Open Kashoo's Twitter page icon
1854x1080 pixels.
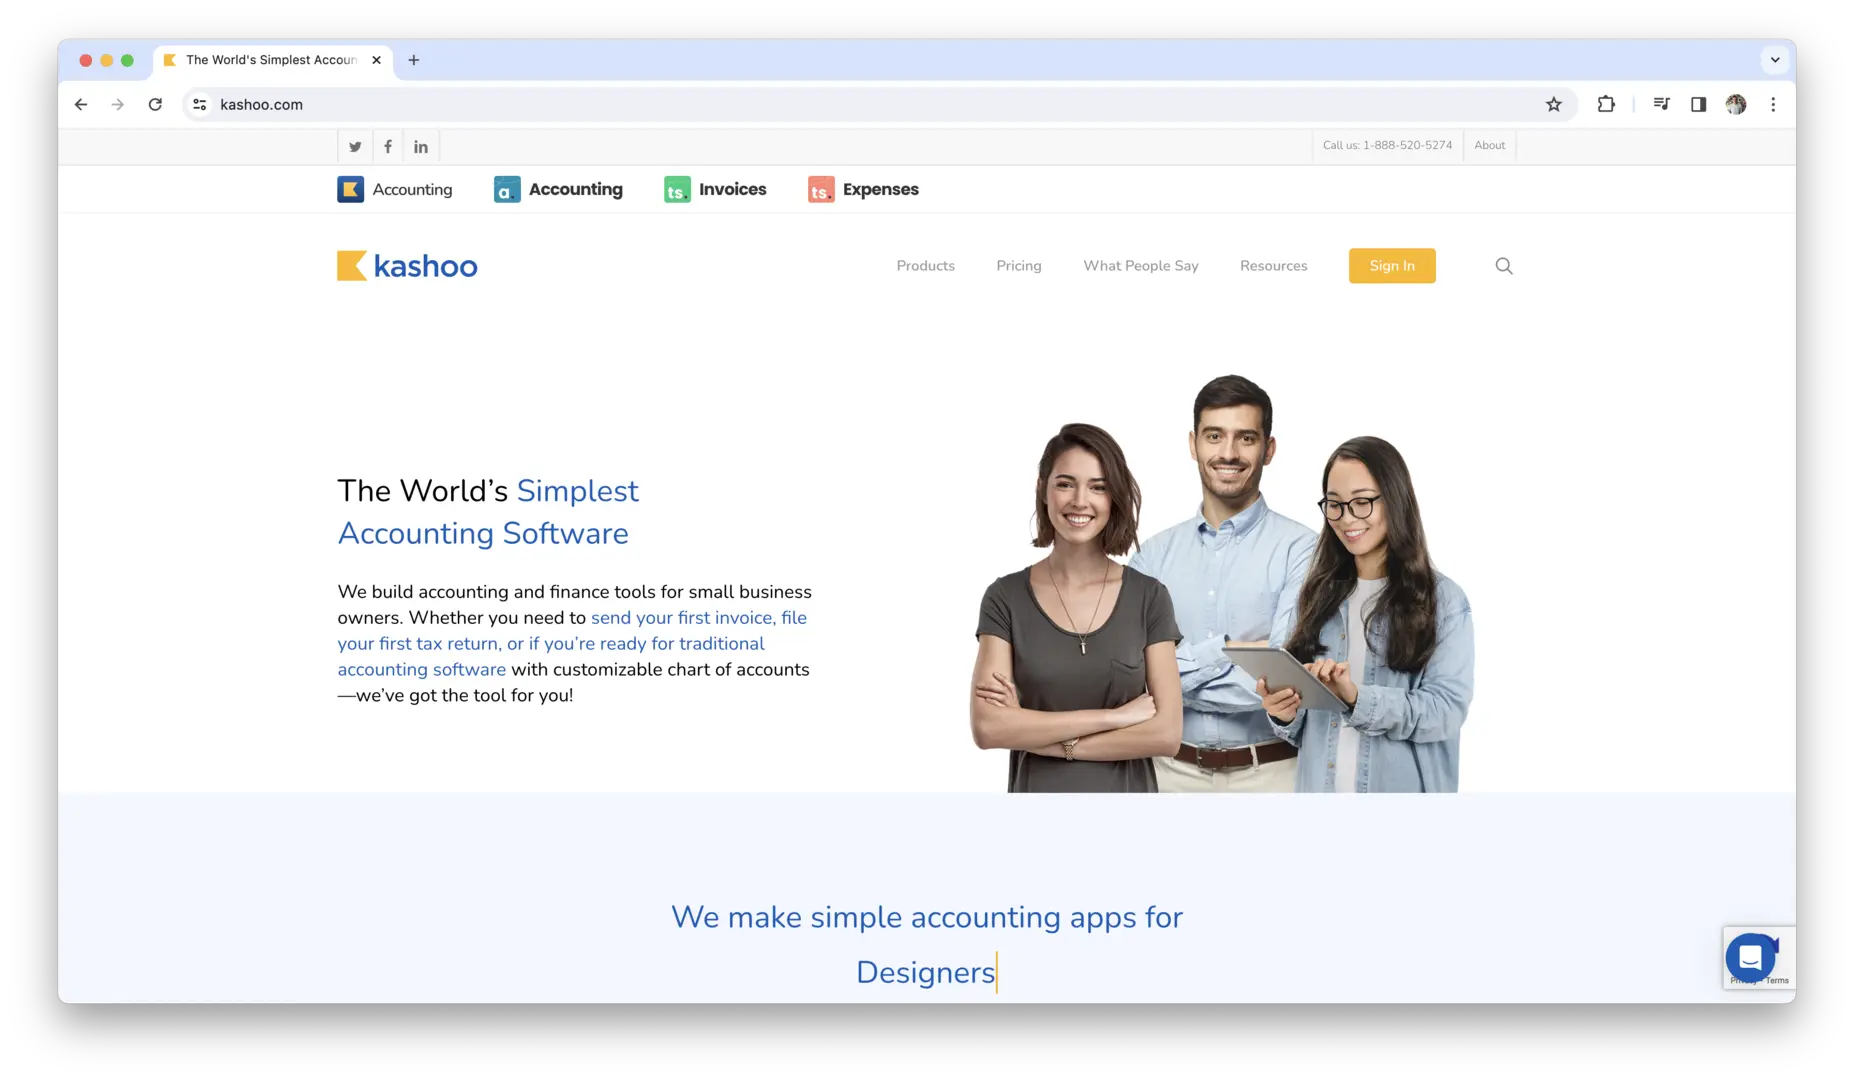[355, 147]
